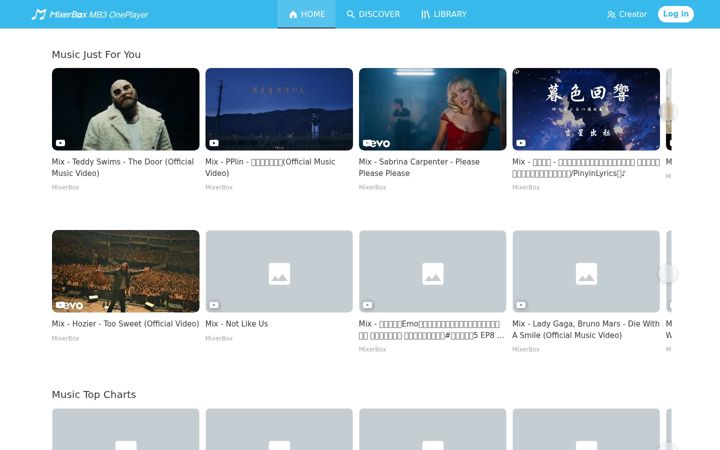
Task: Open the LIBRARY tab
Action: (x=444, y=14)
